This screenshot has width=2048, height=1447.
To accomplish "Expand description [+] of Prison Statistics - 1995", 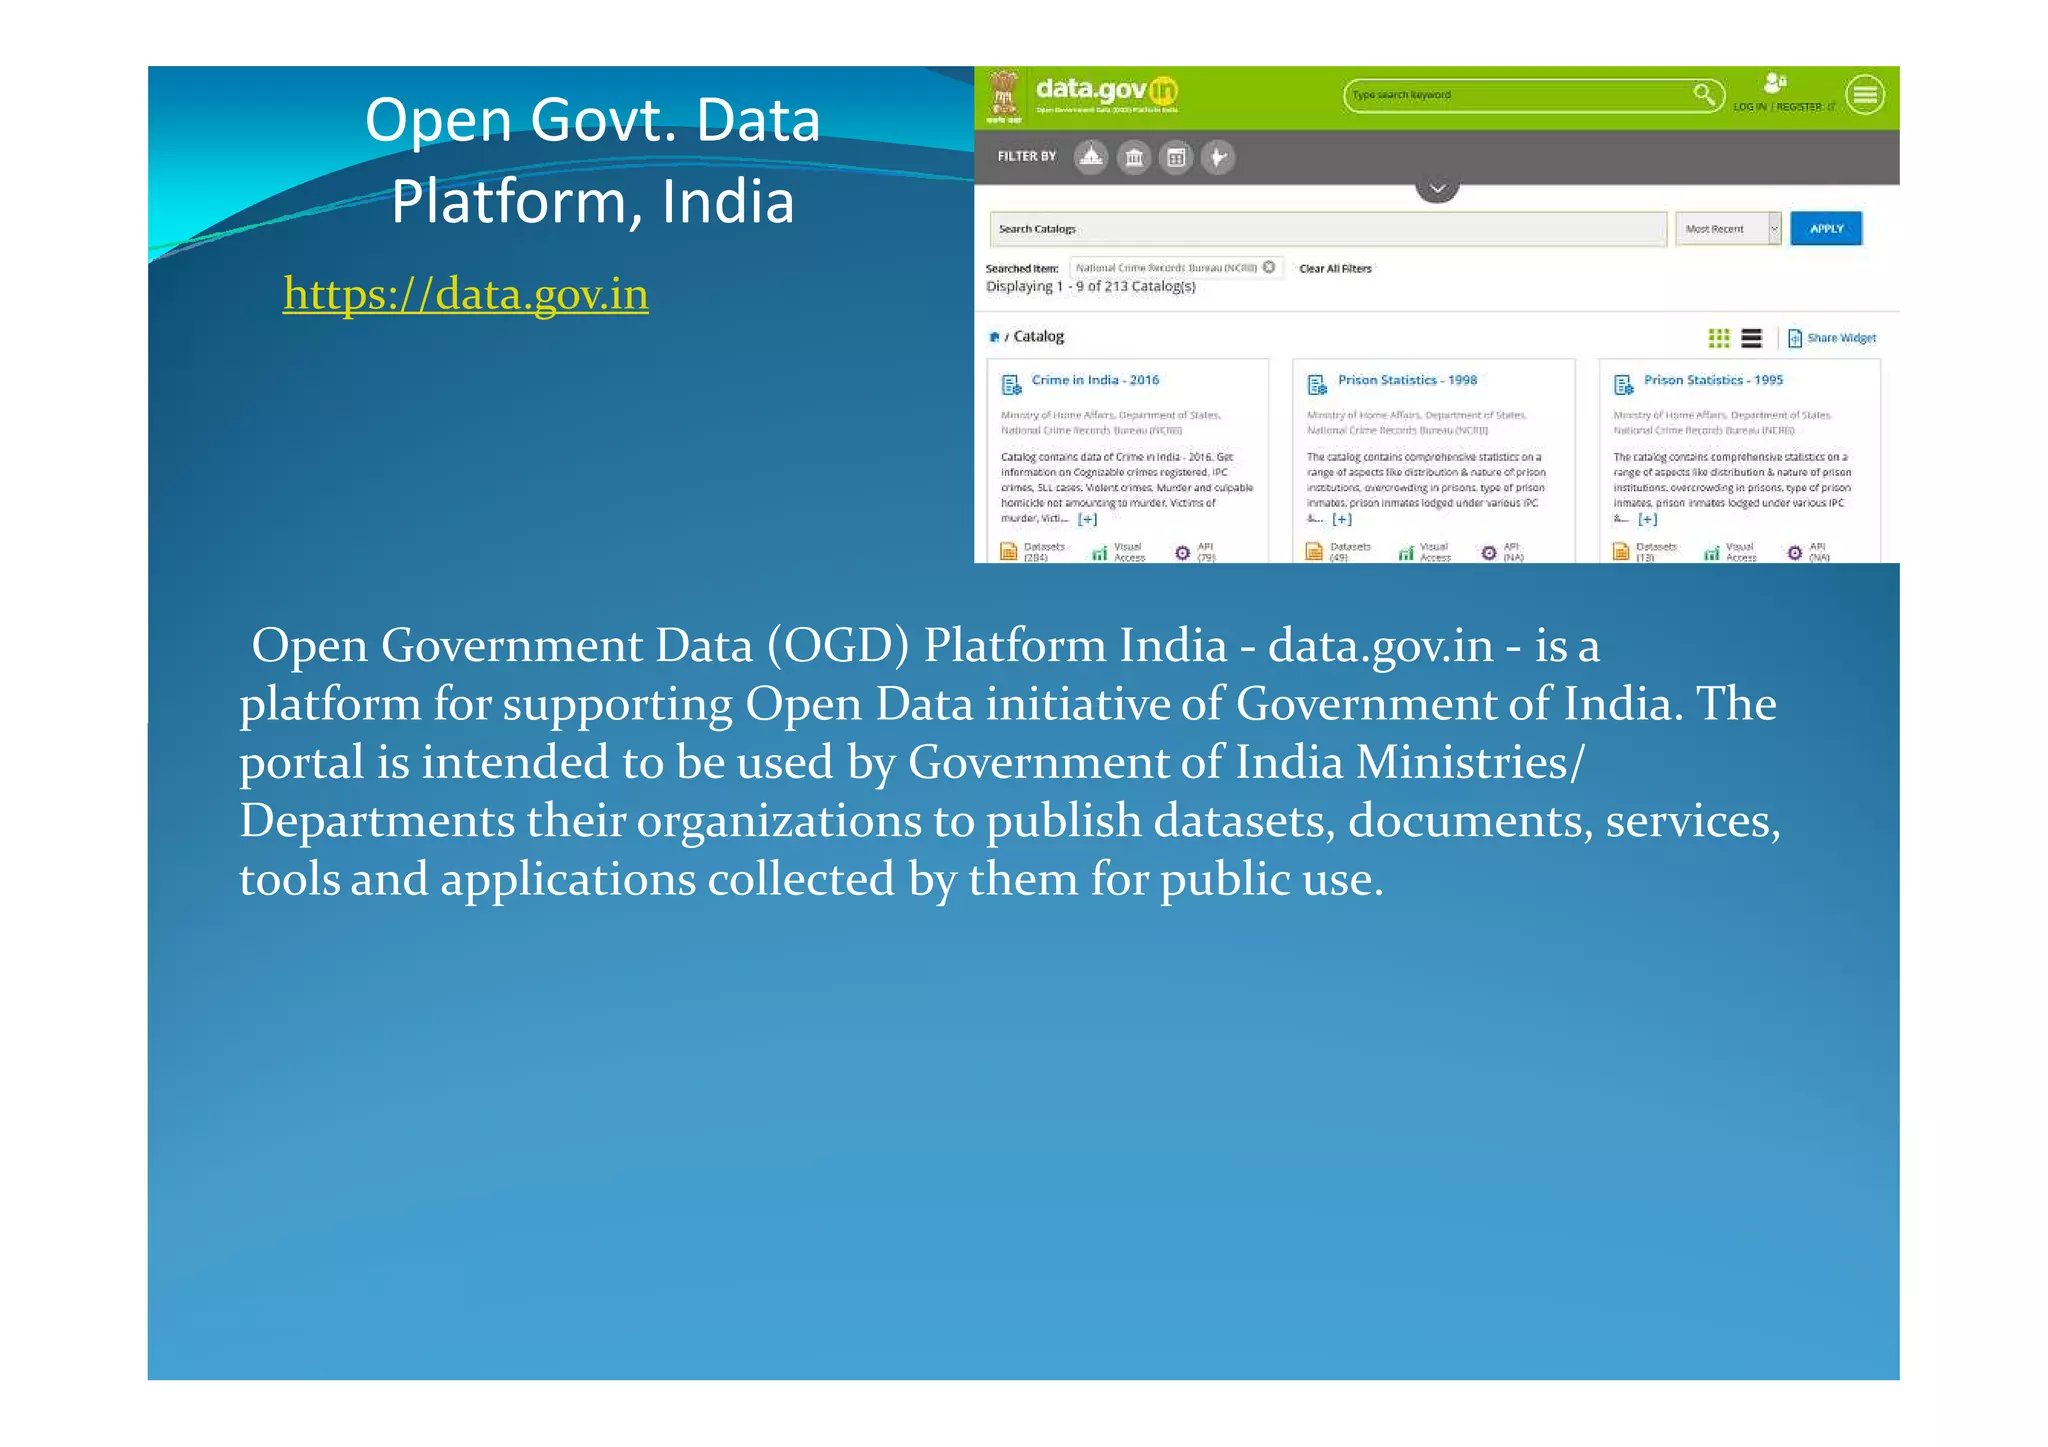I will tap(1647, 519).
